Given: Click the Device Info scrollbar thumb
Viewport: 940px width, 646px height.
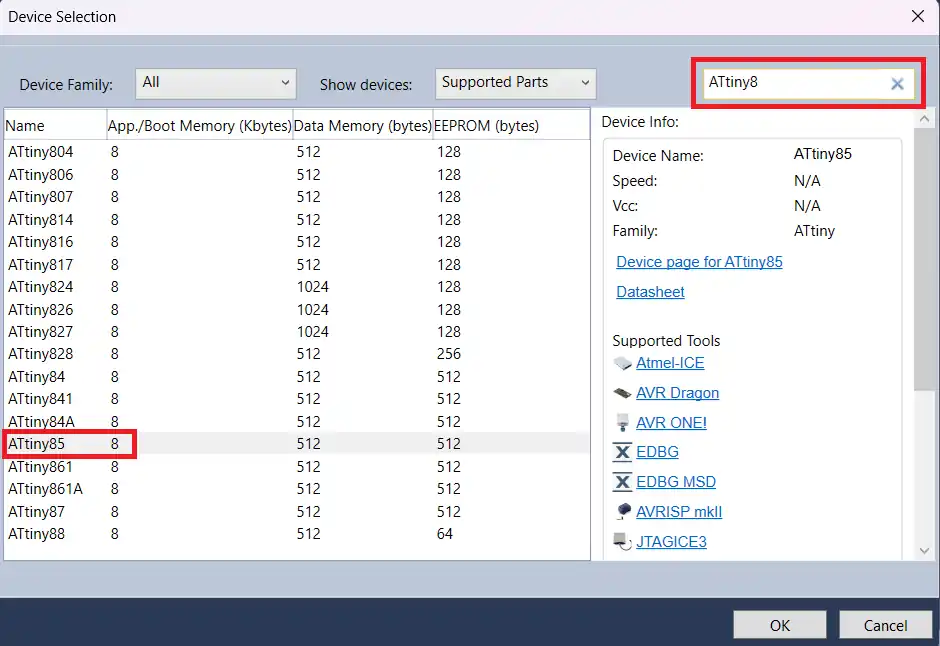Looking at the screenshot, I should click(924, 258).
